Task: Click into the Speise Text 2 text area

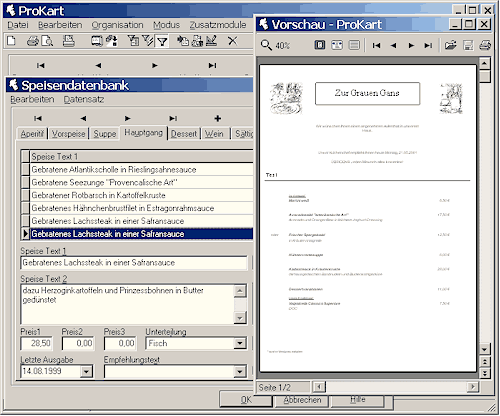Action: click(127, 304)
